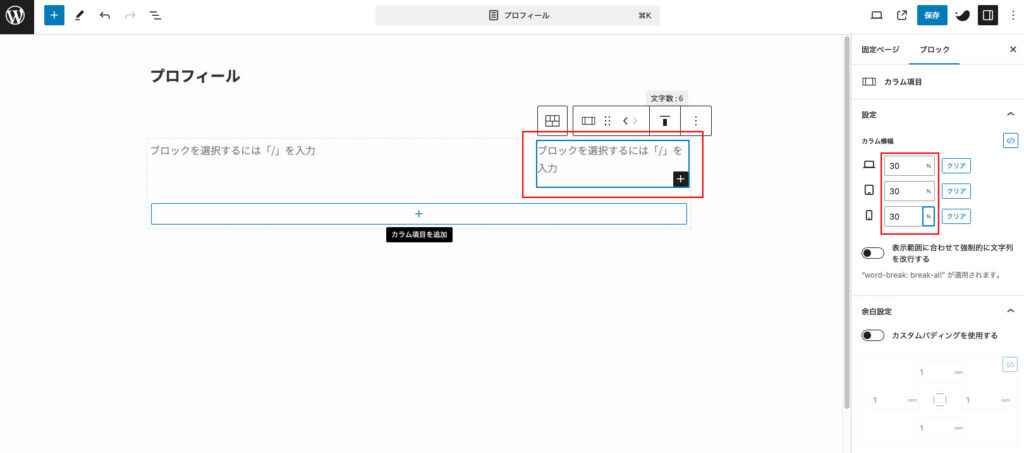The height and width of the screenshot is (453, 1024).
Task: Switch to the ブロック tab
Action: (934, 50)
